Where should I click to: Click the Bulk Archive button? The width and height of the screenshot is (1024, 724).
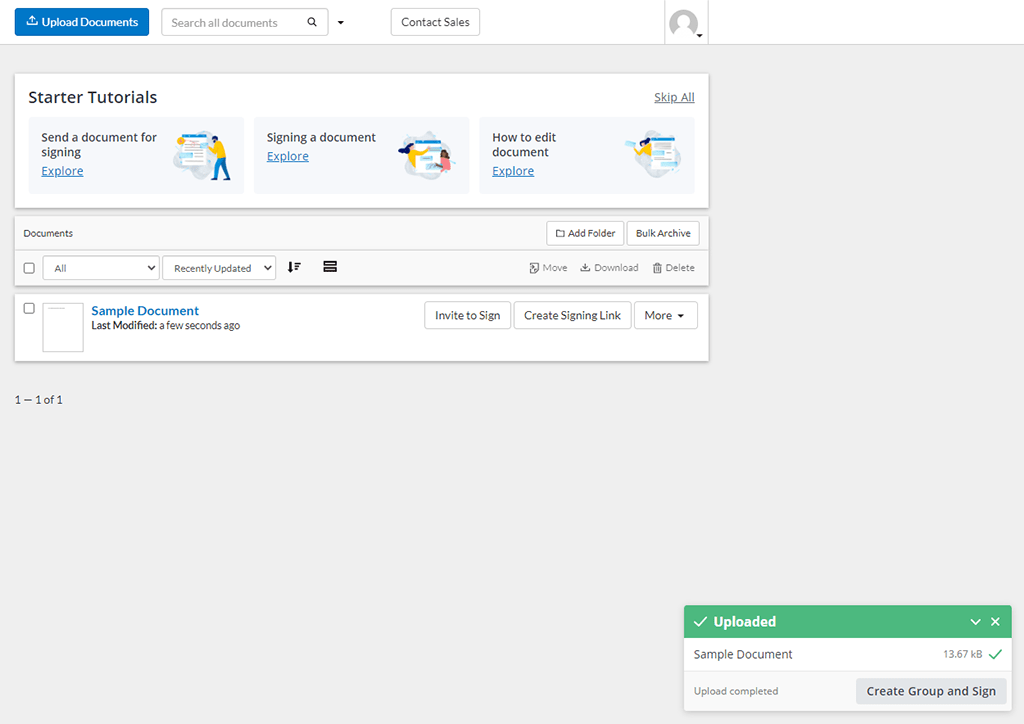663,233
